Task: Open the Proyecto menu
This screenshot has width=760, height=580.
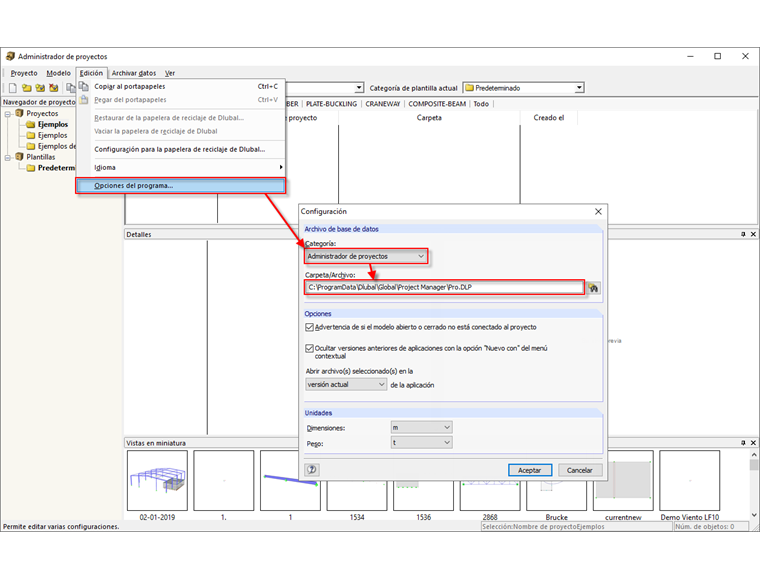Action: click(24, 73)
